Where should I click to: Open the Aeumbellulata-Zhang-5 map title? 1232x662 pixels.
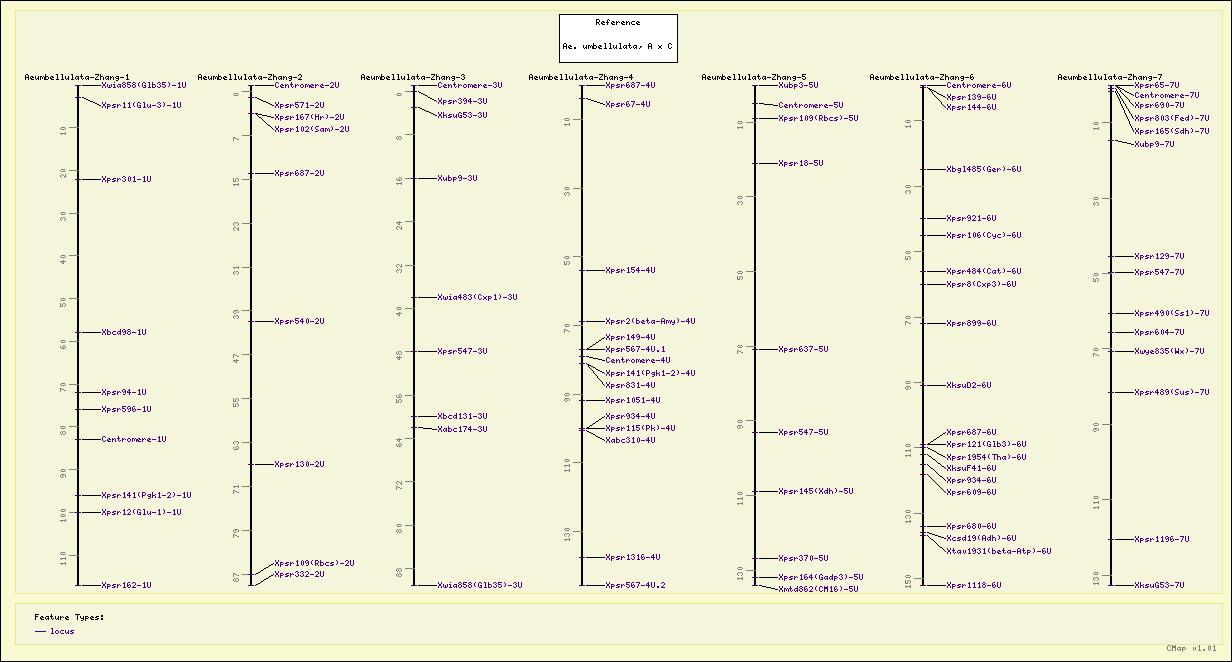pyautogui.click(x=754, y=77)
